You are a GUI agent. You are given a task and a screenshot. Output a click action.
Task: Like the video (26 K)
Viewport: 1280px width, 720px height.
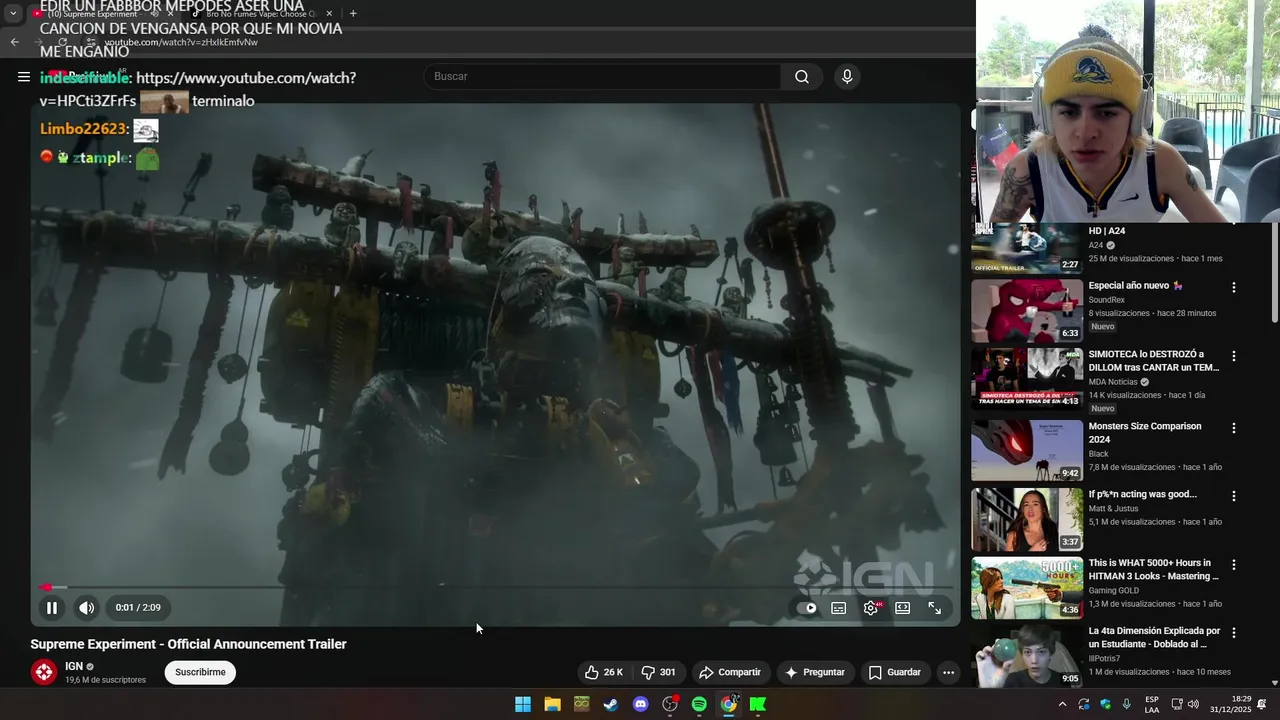pos(604,672)
